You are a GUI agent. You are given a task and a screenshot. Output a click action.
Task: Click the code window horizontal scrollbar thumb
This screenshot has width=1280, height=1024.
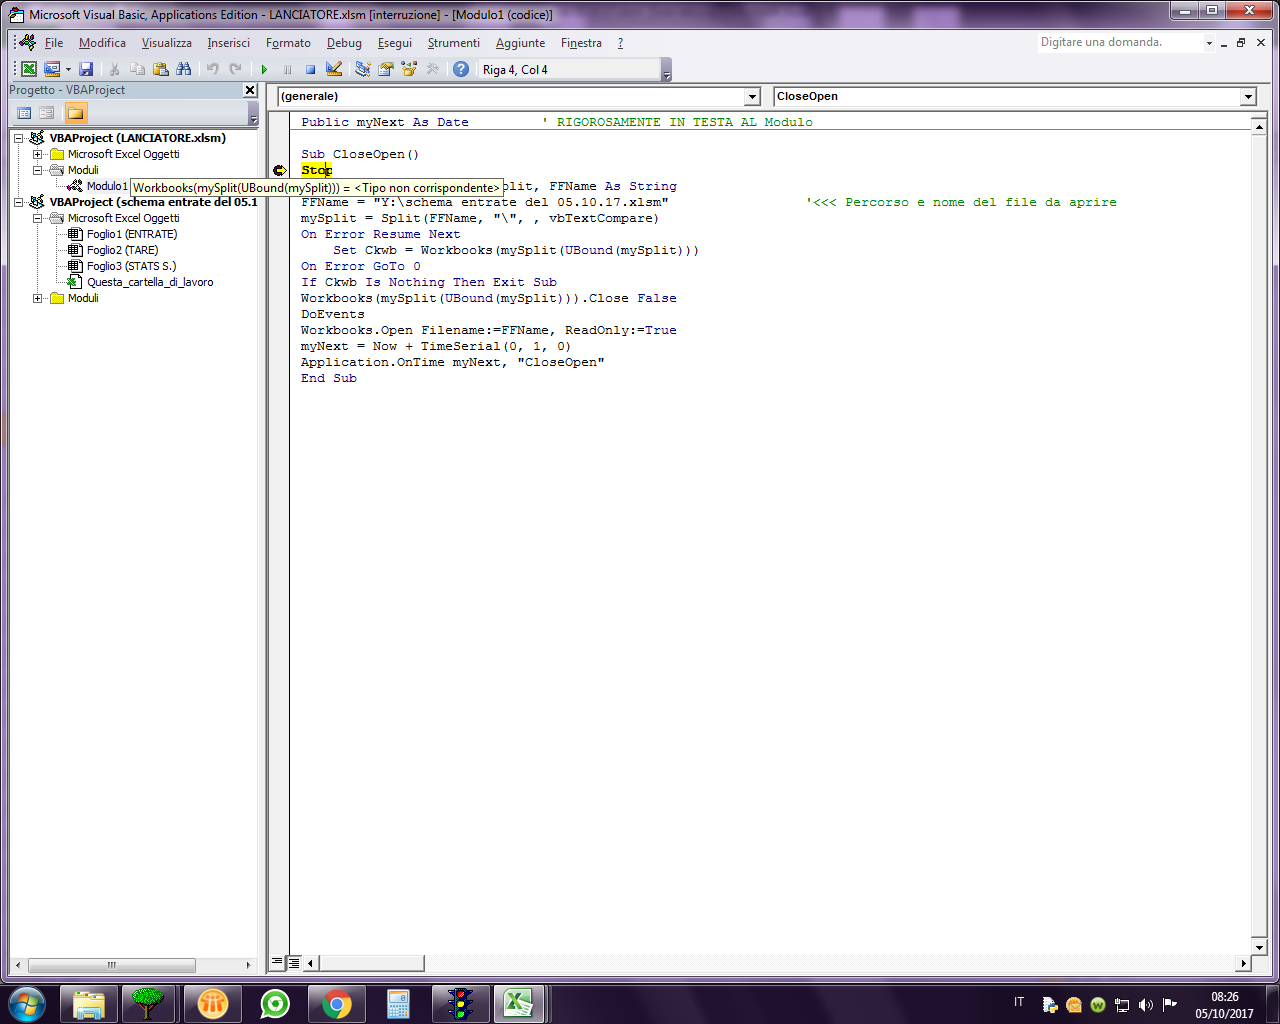click(x=371, y=963)
